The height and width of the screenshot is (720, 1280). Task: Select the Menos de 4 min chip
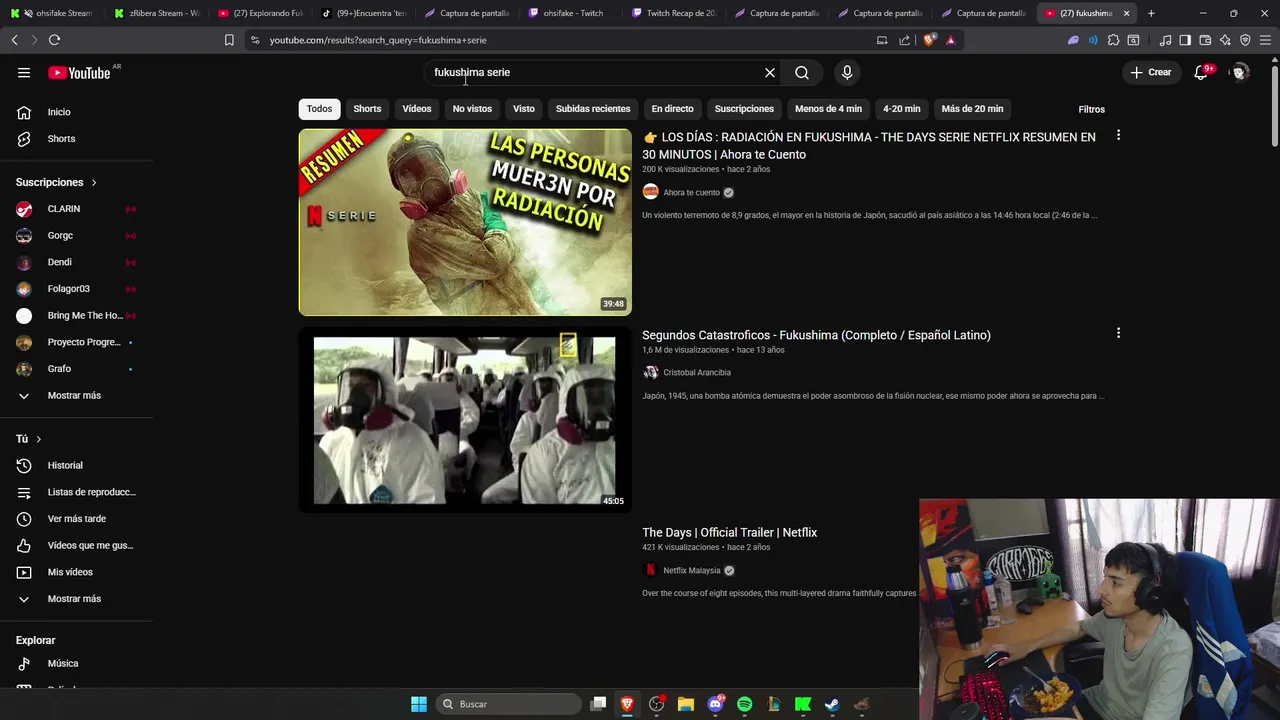[828, 109]
